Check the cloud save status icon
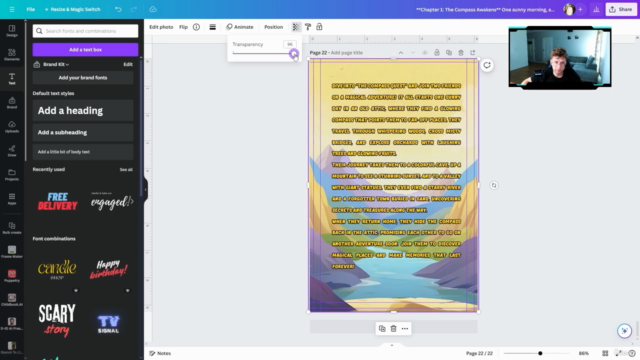The height and width of the screenshot is (360, 640). 153,9
